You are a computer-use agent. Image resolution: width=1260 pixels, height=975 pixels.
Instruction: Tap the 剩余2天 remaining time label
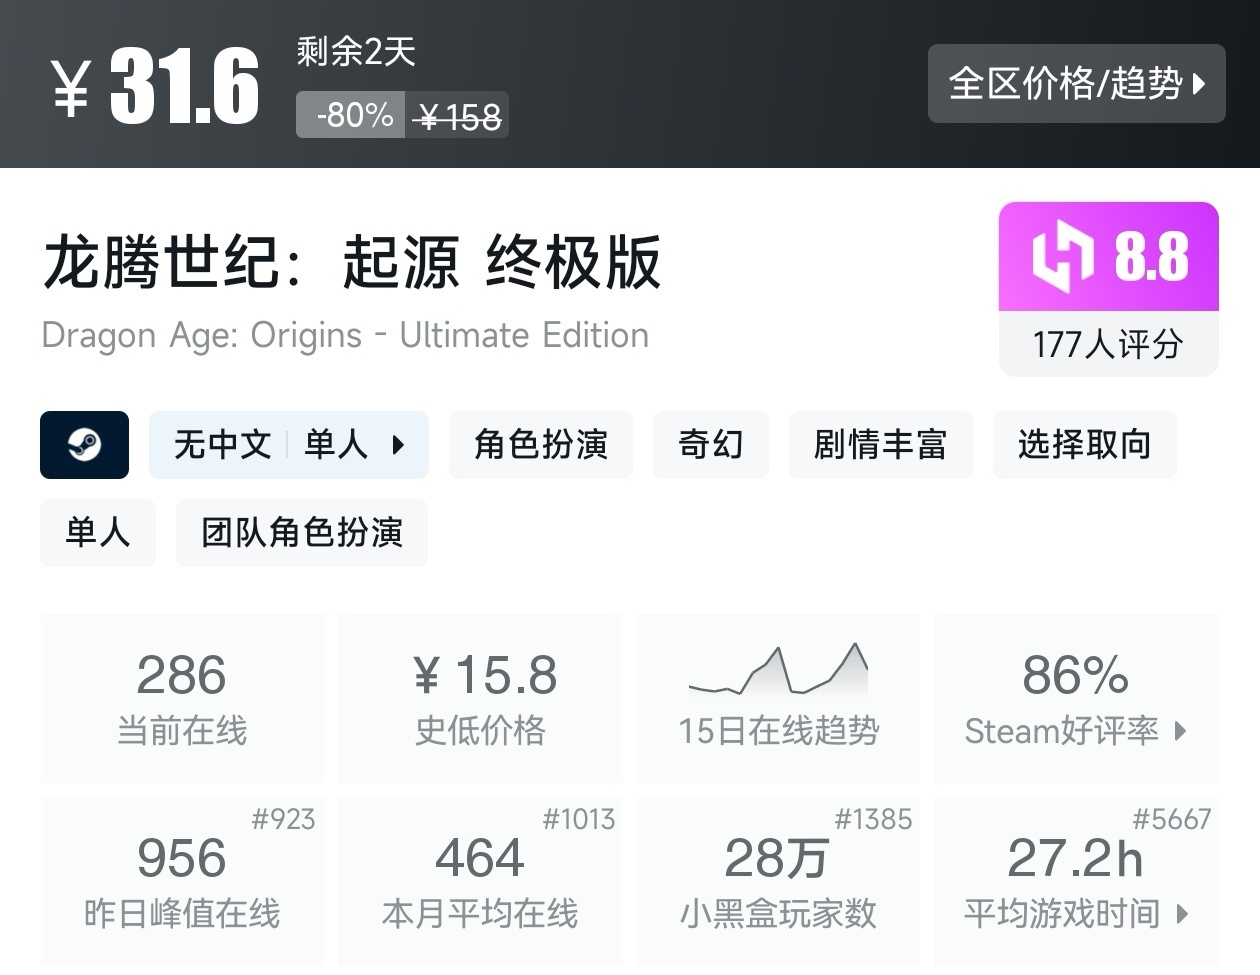pos(356,51)
